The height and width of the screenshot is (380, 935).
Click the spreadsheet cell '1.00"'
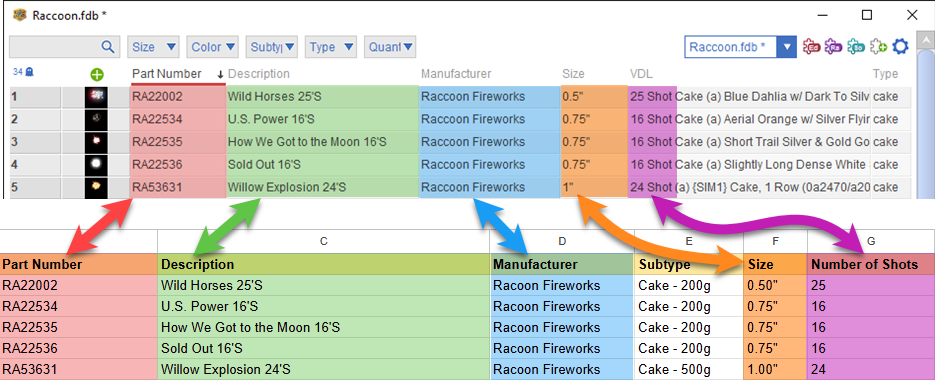pos(775,369)
